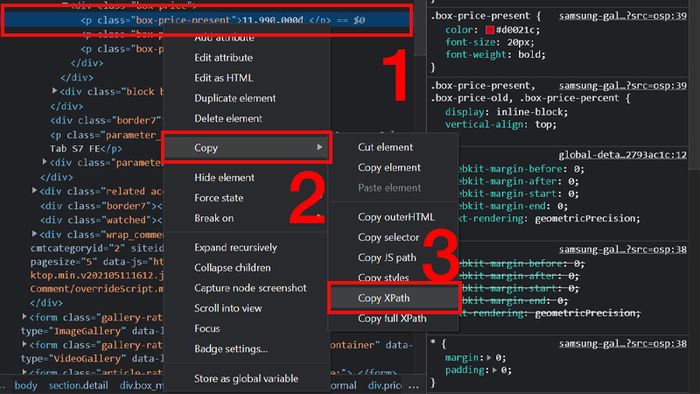Viewport: 700px width, 394px height.
Task: Select Copy full XPath
Action: 392,318
